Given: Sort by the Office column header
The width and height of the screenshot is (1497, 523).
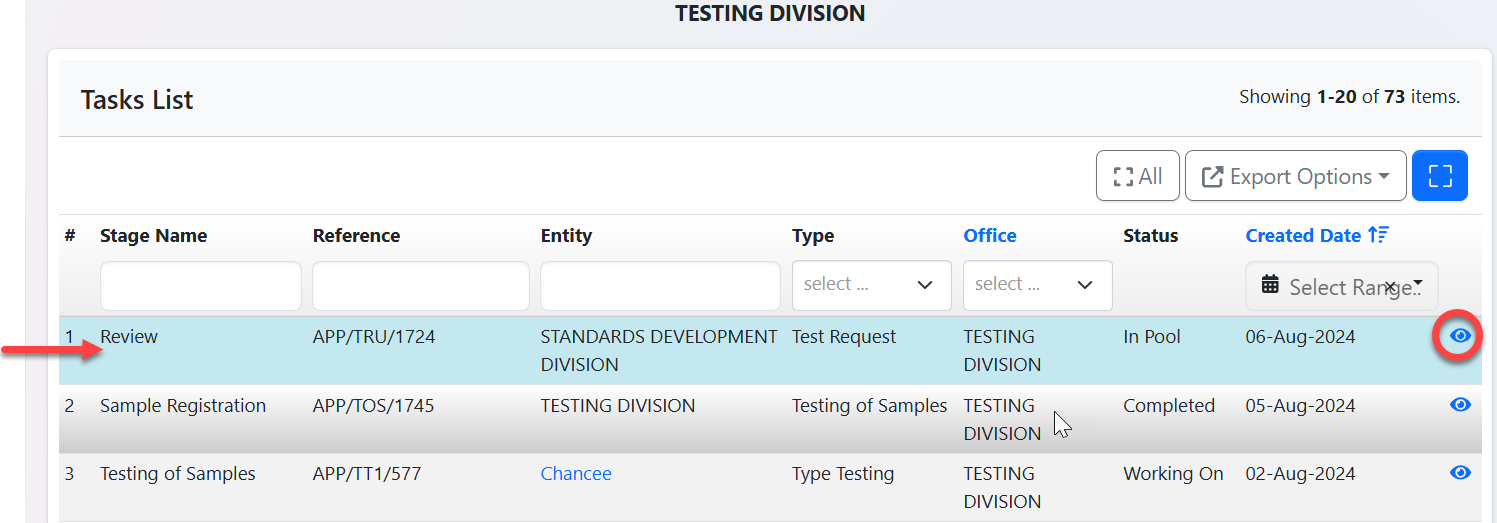Looking at the screenshot, I should [989, 236].
